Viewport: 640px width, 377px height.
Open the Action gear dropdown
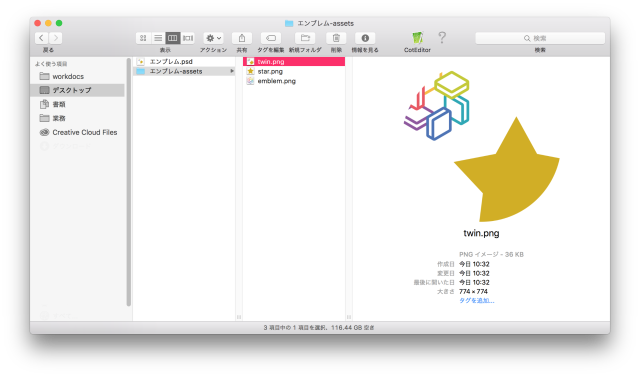click(x=213, y=38)
